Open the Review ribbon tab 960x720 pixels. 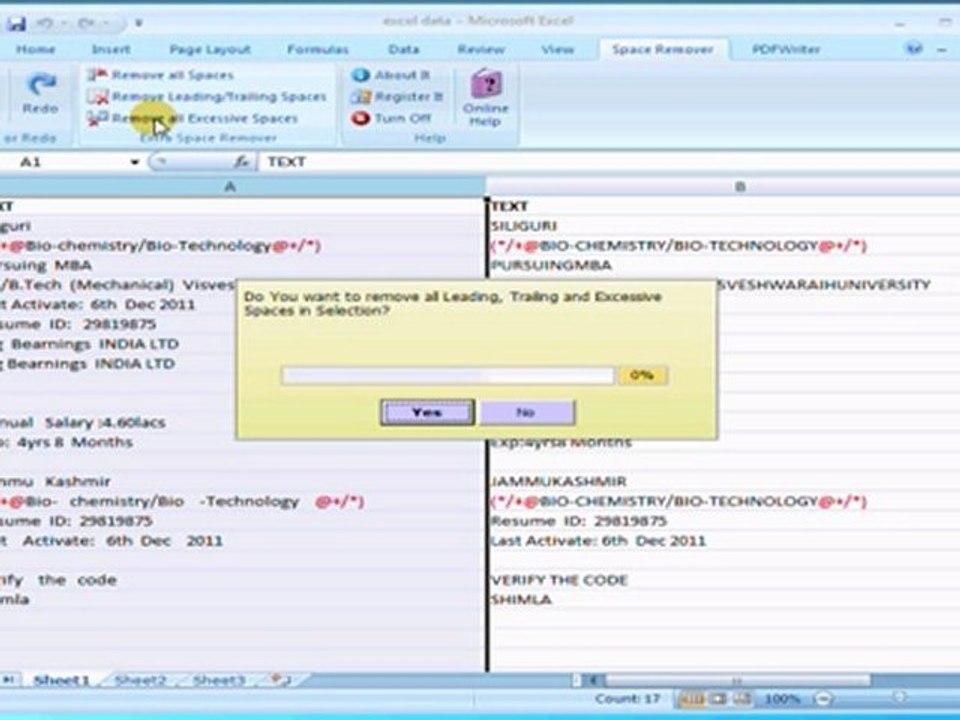(x=481, y=49)
